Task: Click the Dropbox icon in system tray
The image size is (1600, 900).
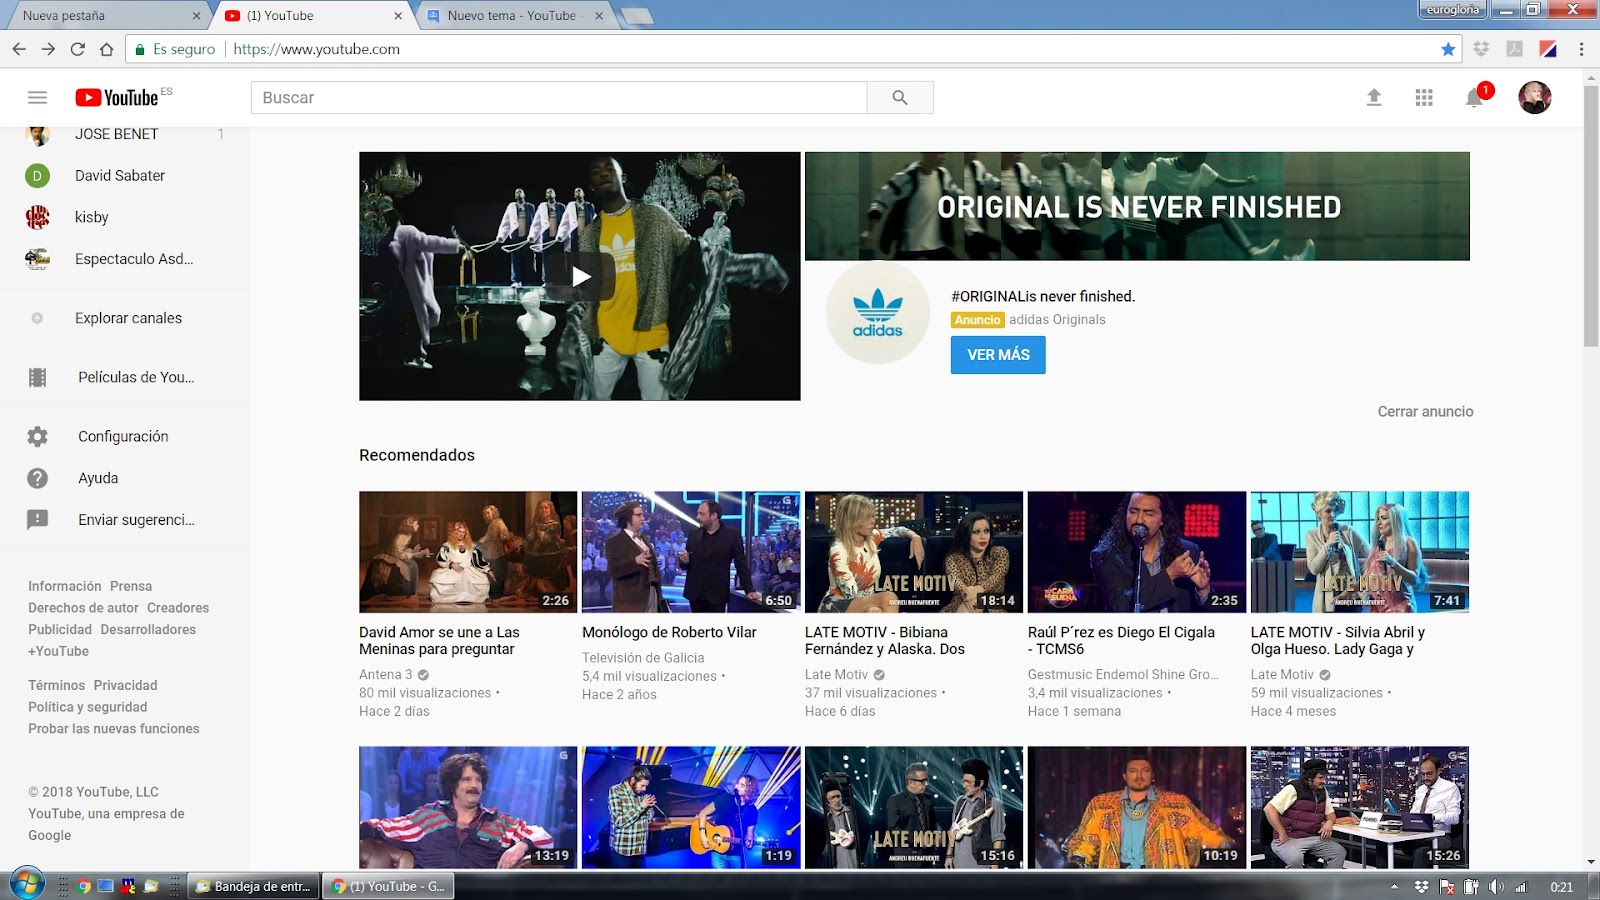Action: coord(1421,887)
